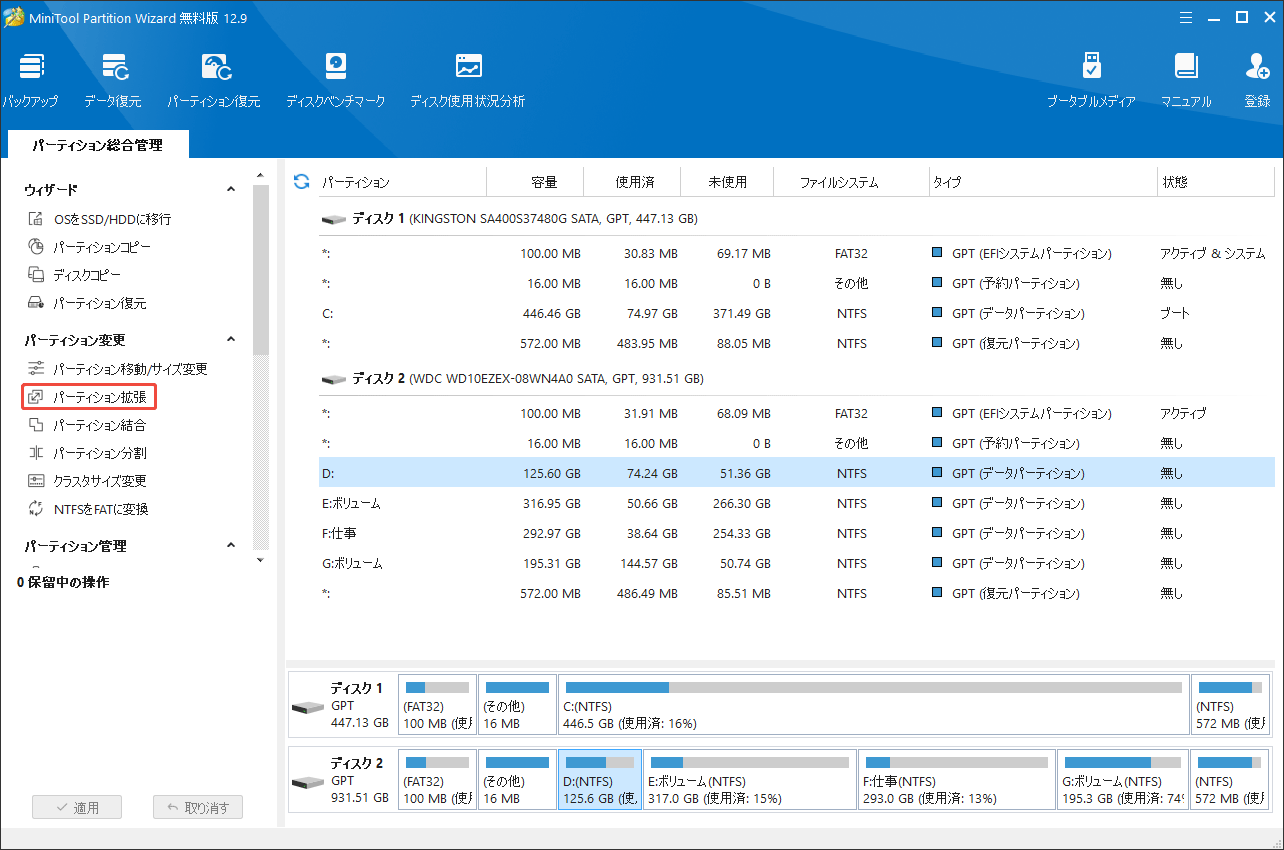Select F:仕事 block in disk map
The image size is (1284, 850).
957,779
